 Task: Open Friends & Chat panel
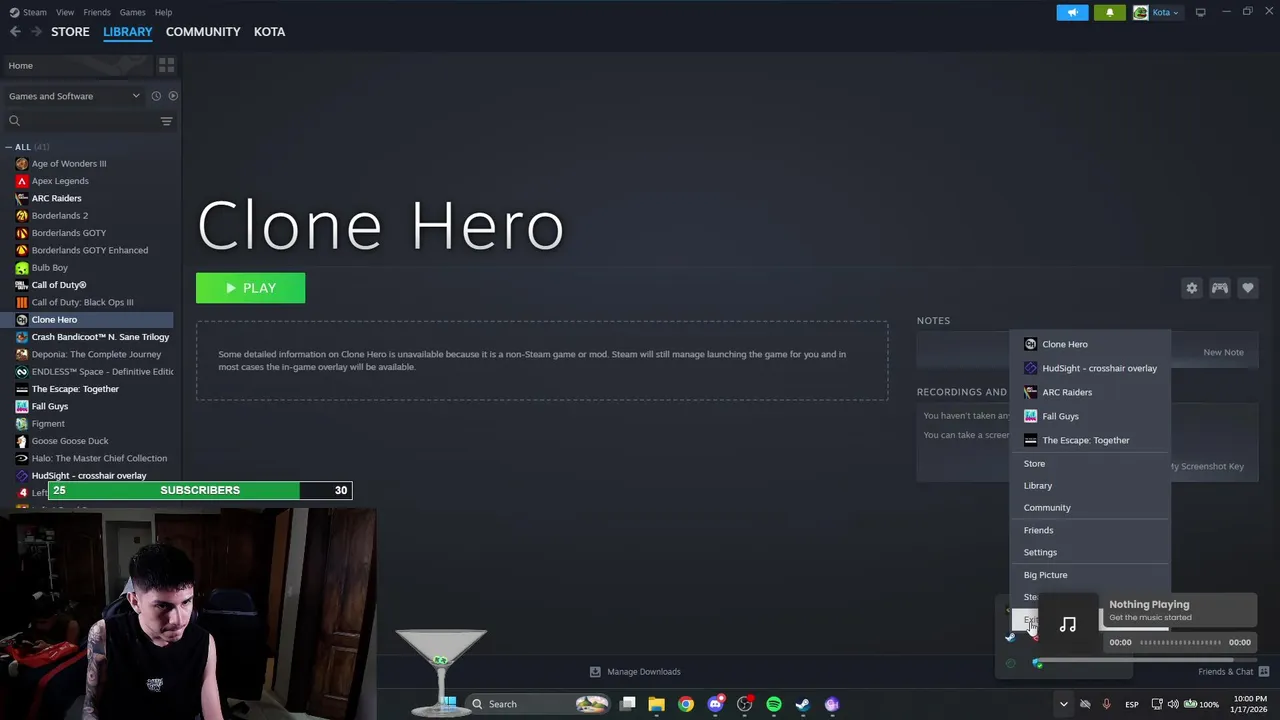point(1233,672)
